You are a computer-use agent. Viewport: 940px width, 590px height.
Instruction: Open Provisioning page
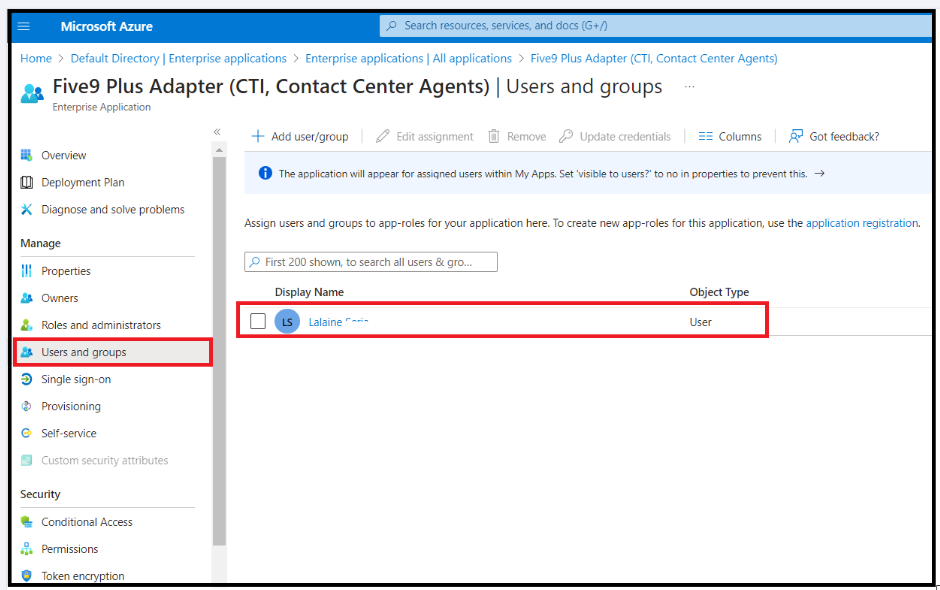[71, 406]
